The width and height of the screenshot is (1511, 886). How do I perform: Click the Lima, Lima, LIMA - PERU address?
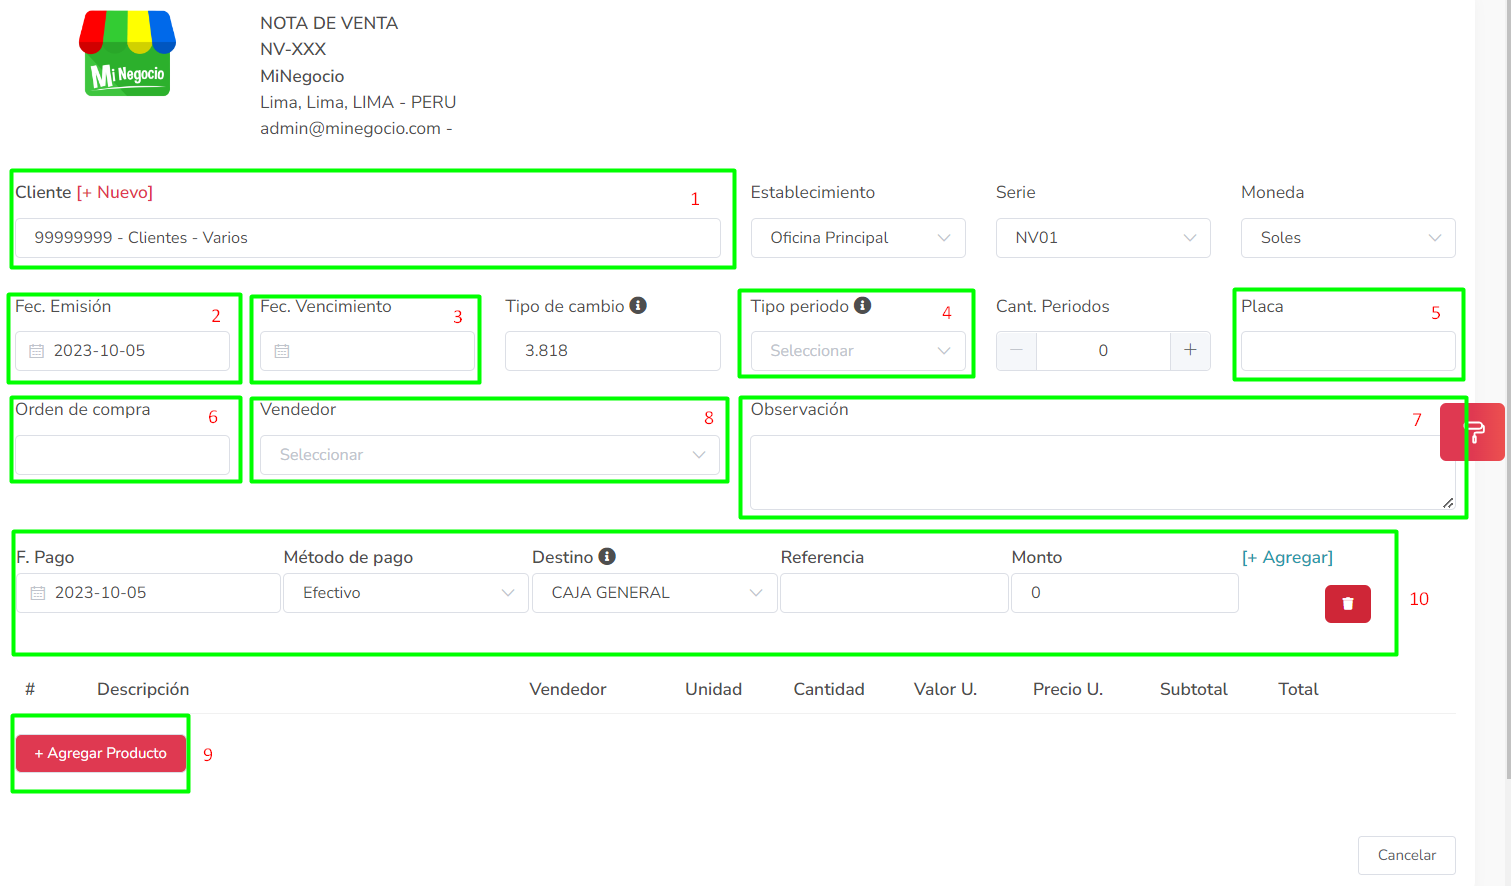[x=358, y=102]
